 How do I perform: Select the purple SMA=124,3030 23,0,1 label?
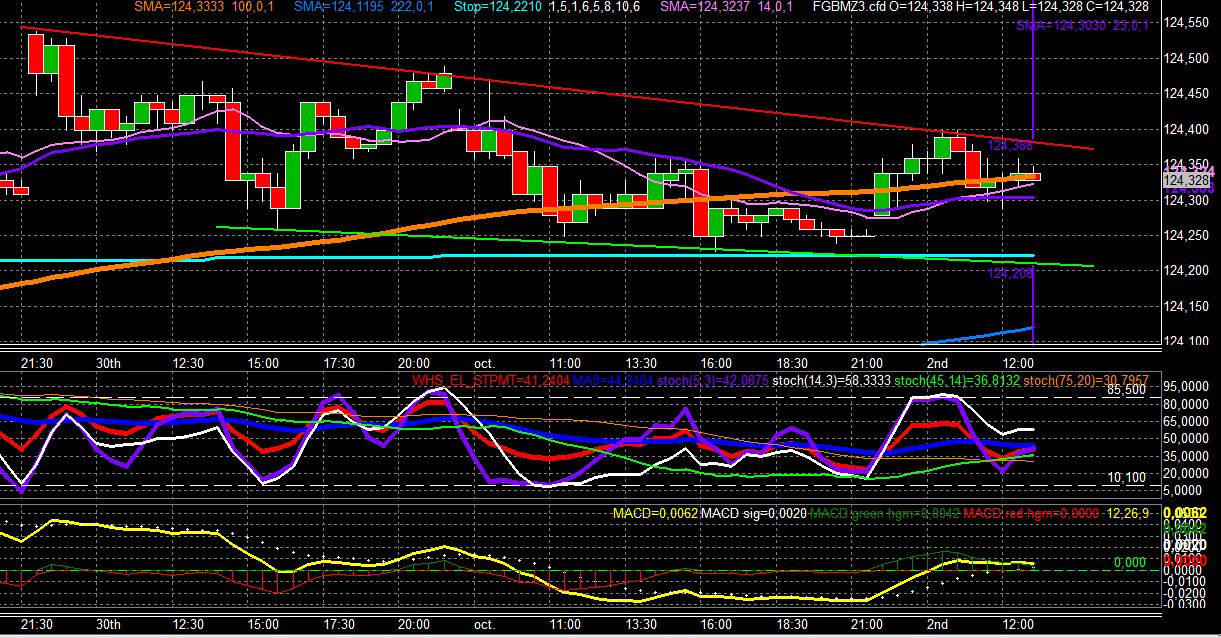tap(1082, 25)
